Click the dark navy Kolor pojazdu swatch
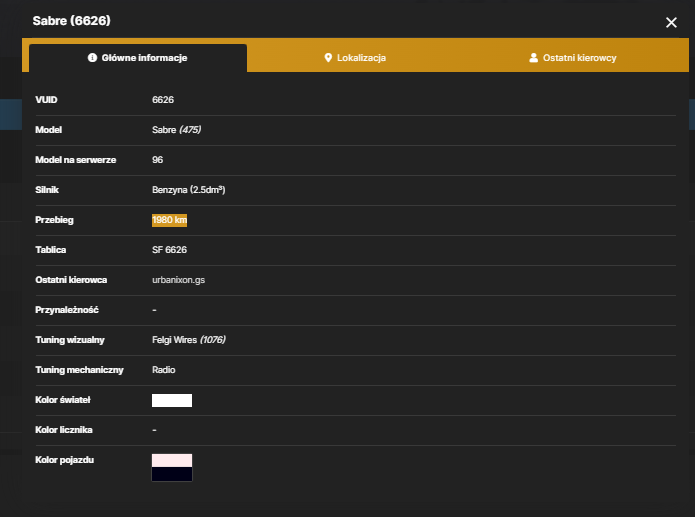 (172, 474)
